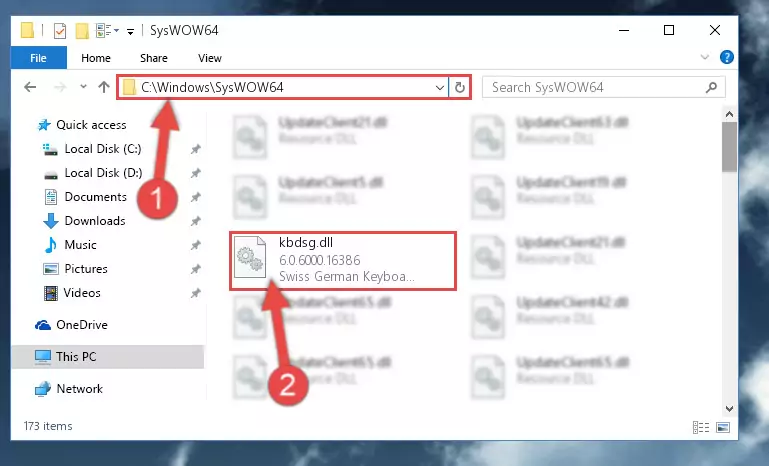The height and width of the screenshot is (466, 769).
Task: Open the File menu
Action: 38,58
